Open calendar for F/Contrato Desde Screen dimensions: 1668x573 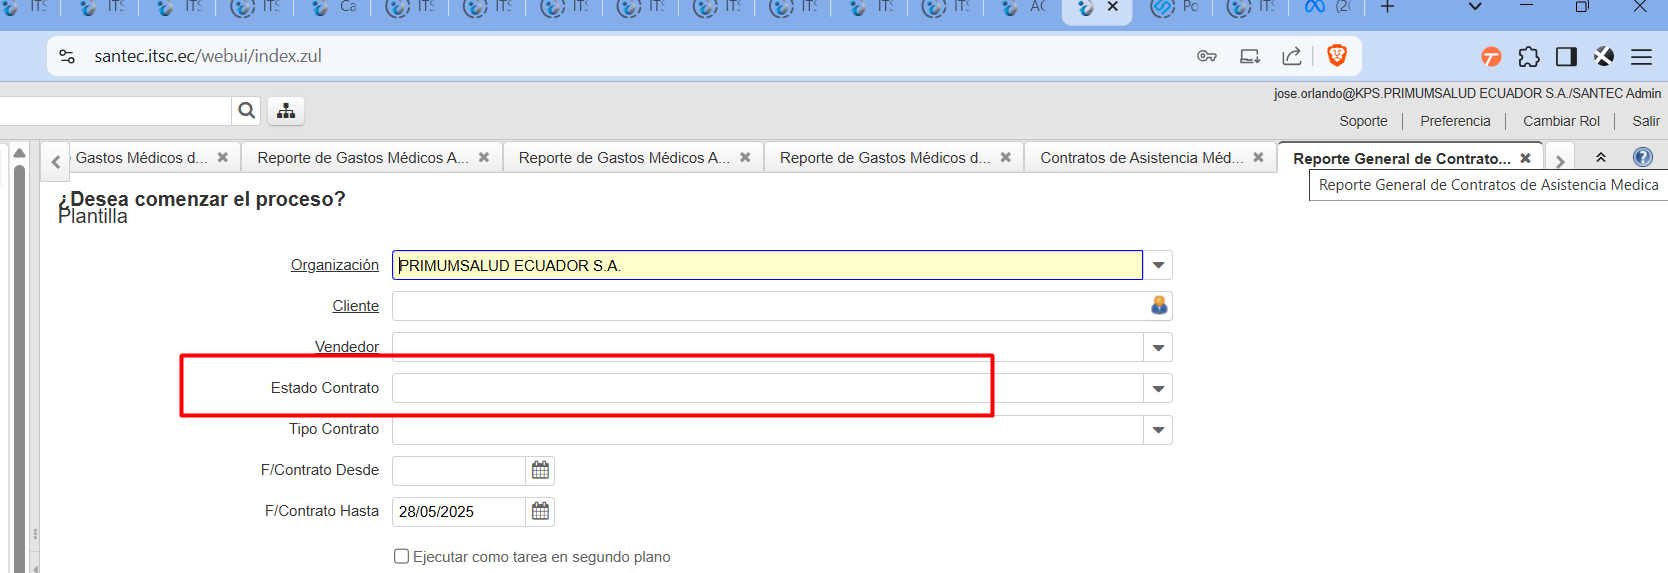coord(540,470)
